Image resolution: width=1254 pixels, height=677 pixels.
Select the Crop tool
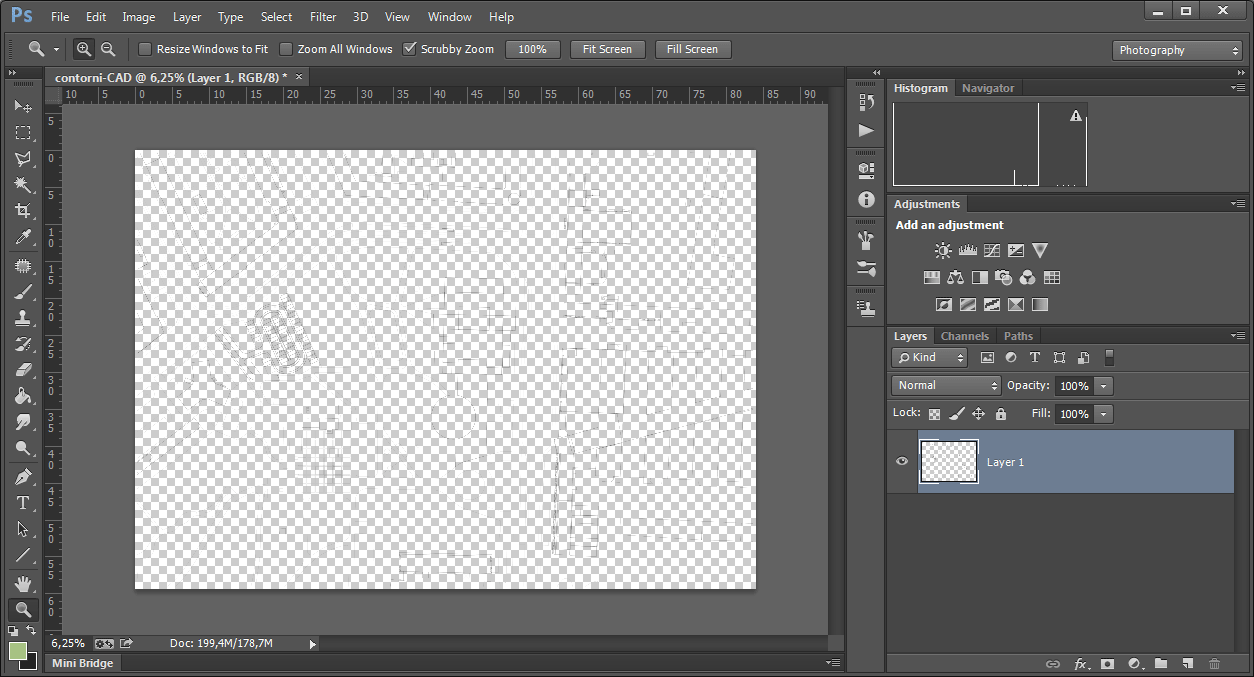[x=23, y=210]
